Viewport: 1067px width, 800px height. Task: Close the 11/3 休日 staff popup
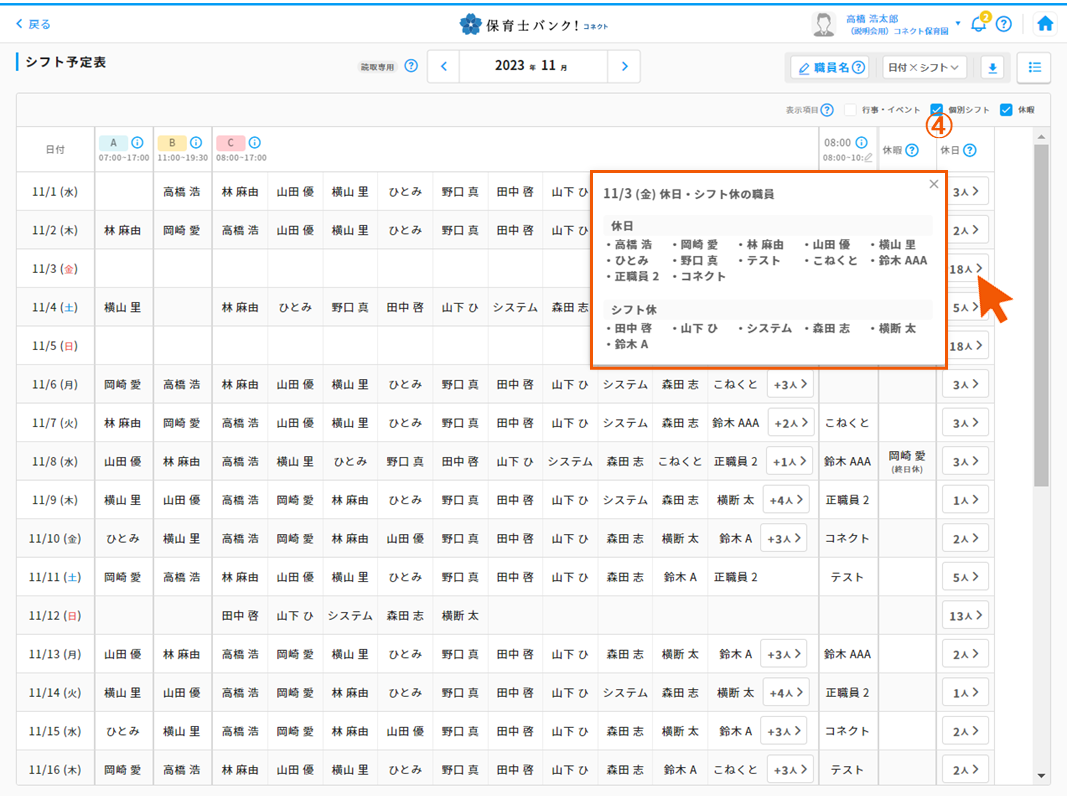(934, 184)
